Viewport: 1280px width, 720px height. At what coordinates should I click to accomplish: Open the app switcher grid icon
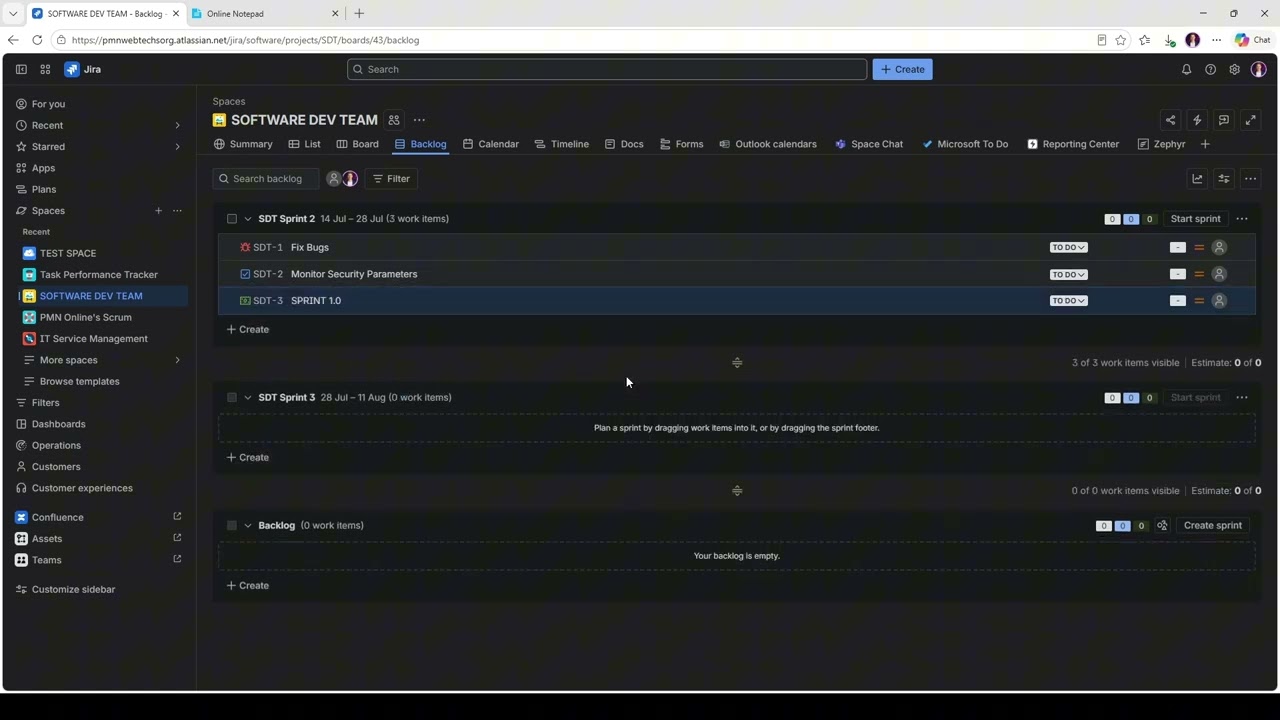tap(45, 69)
